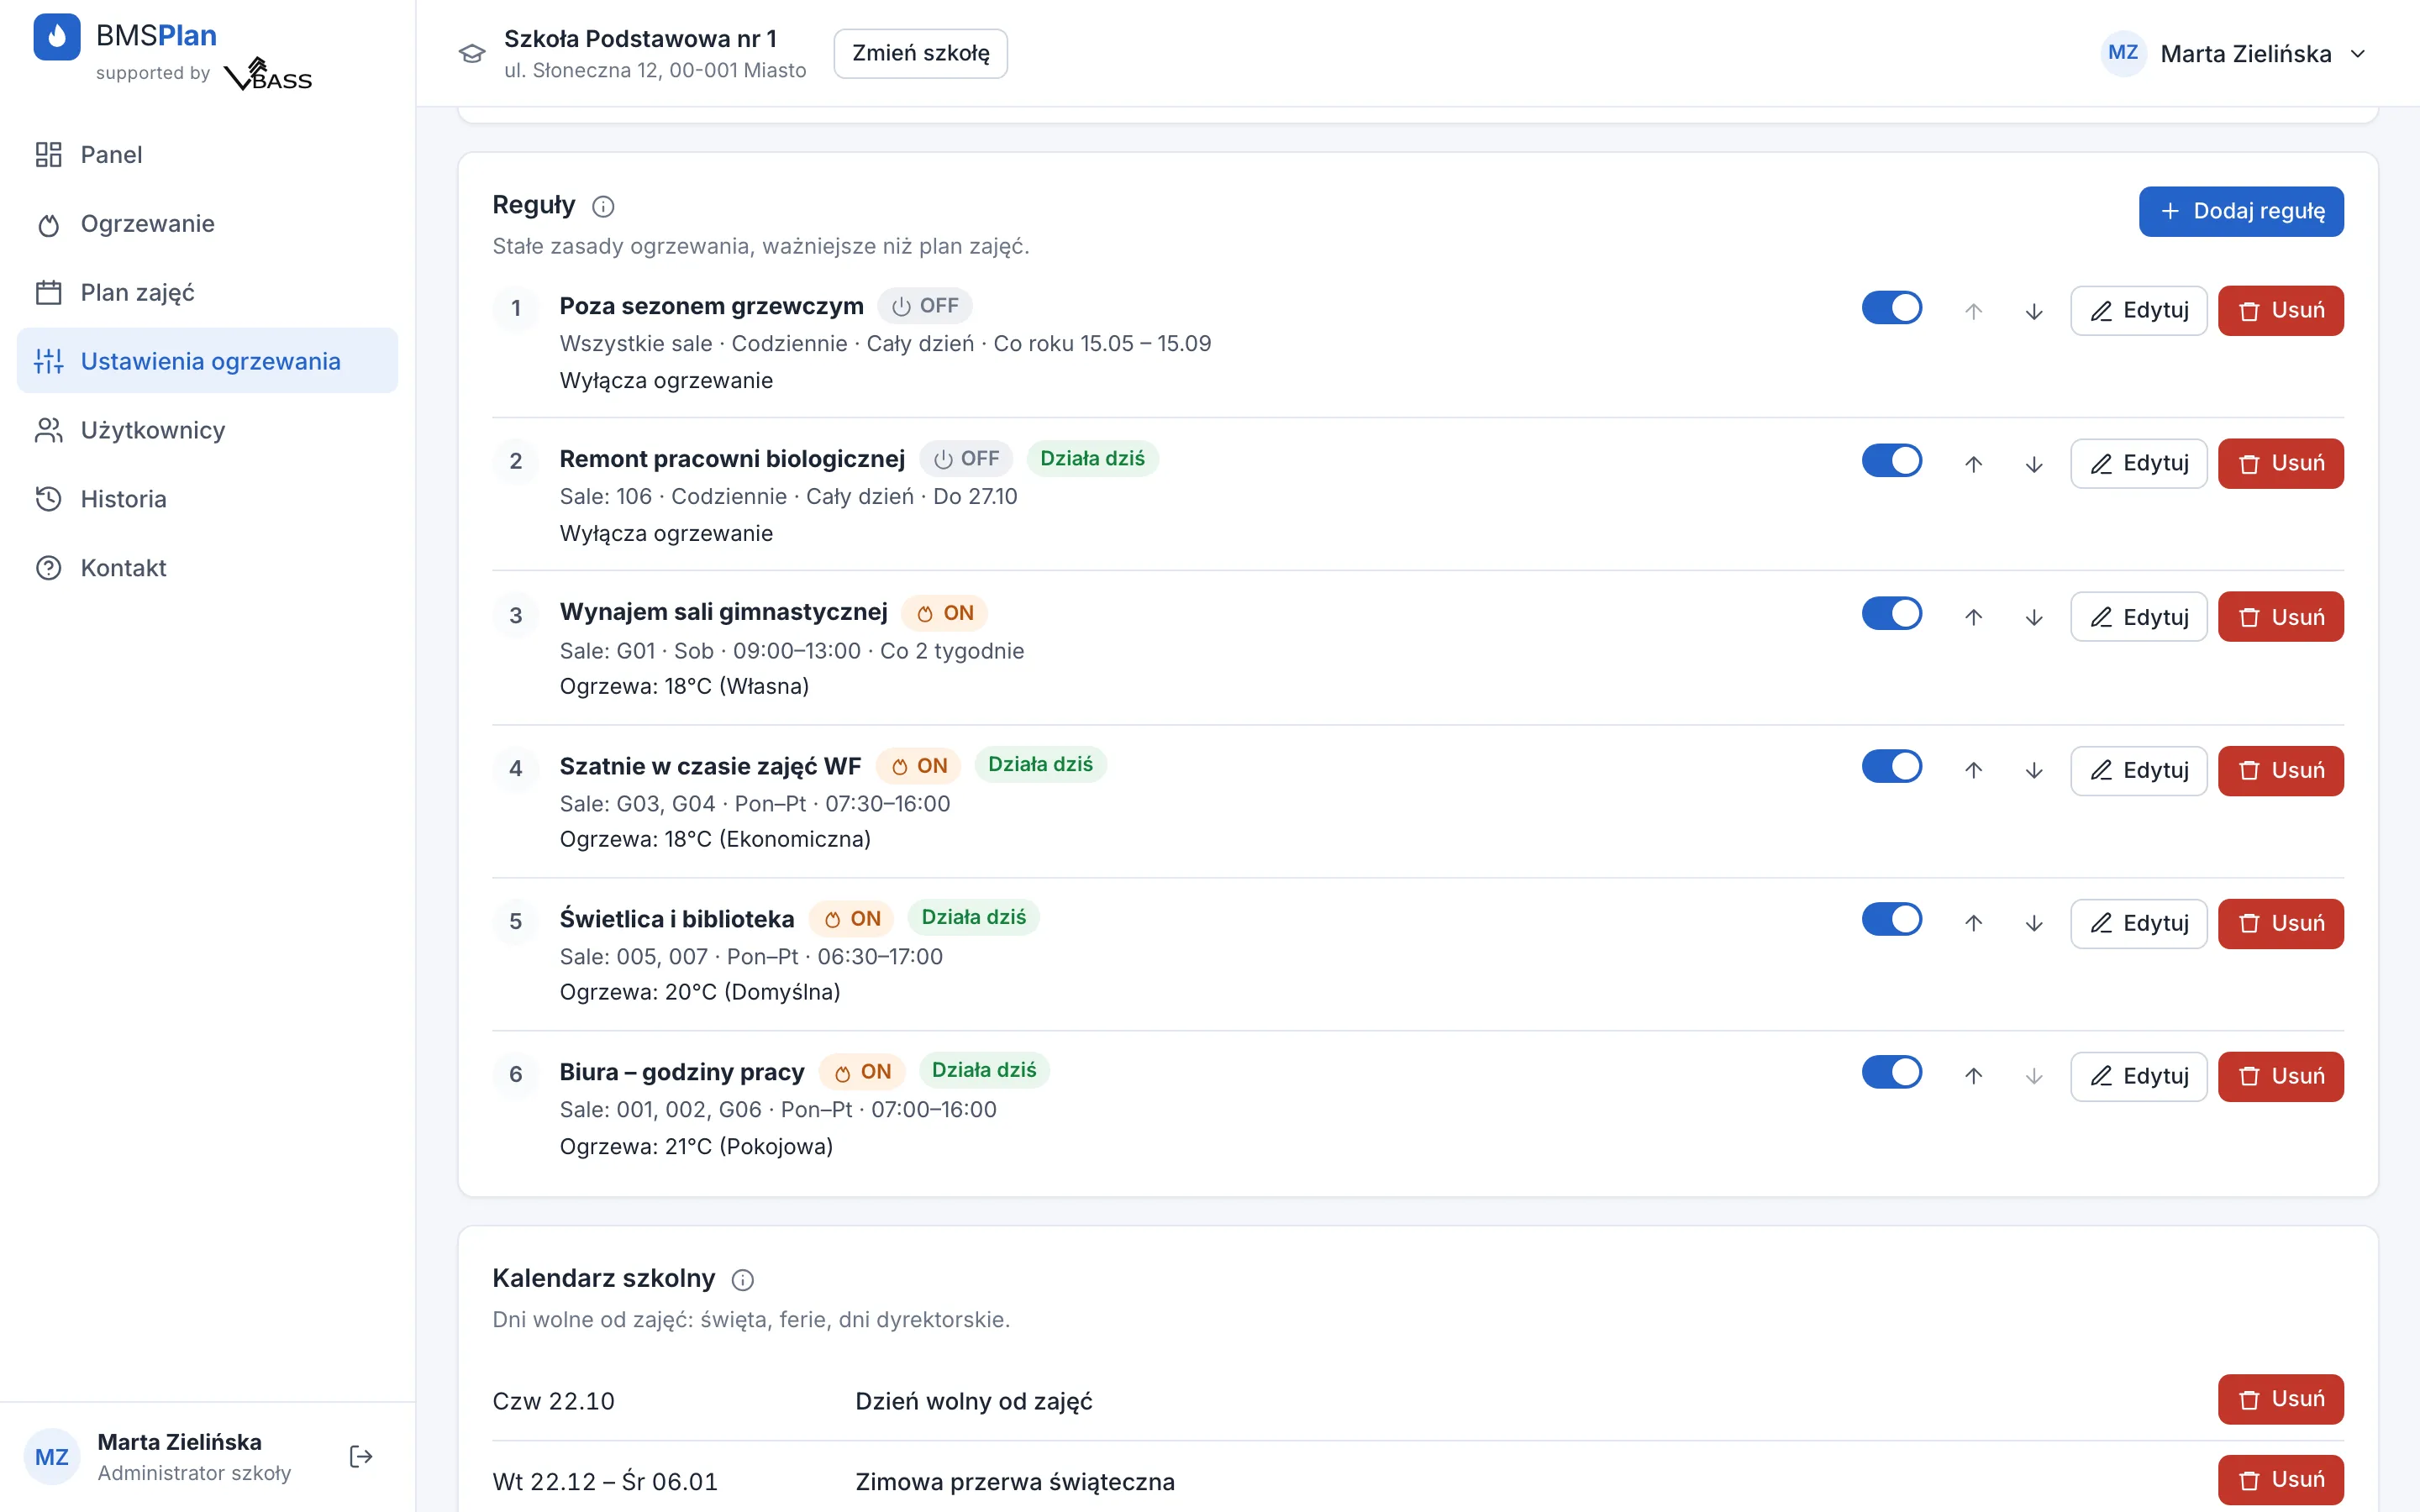
Task: Click the info icon next to Kalendarz szkolny
Action: click(x=743, y=1279)
